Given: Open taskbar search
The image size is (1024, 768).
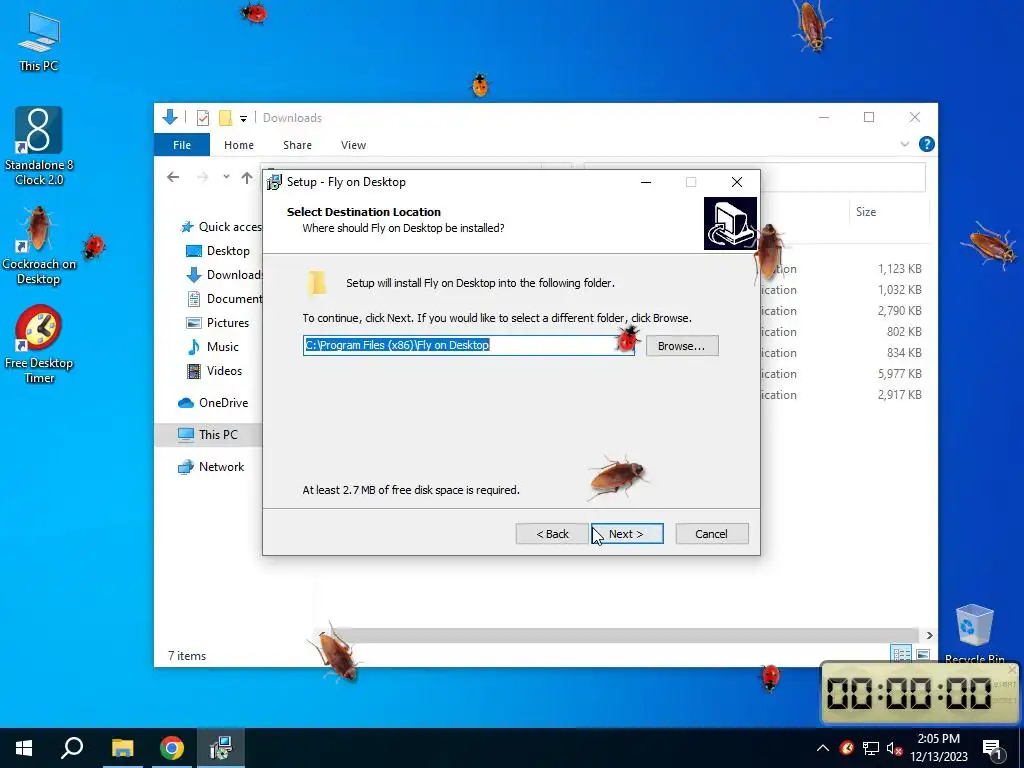Looking at the screenshot, I should pyautogui.click(x=72, y=748).
